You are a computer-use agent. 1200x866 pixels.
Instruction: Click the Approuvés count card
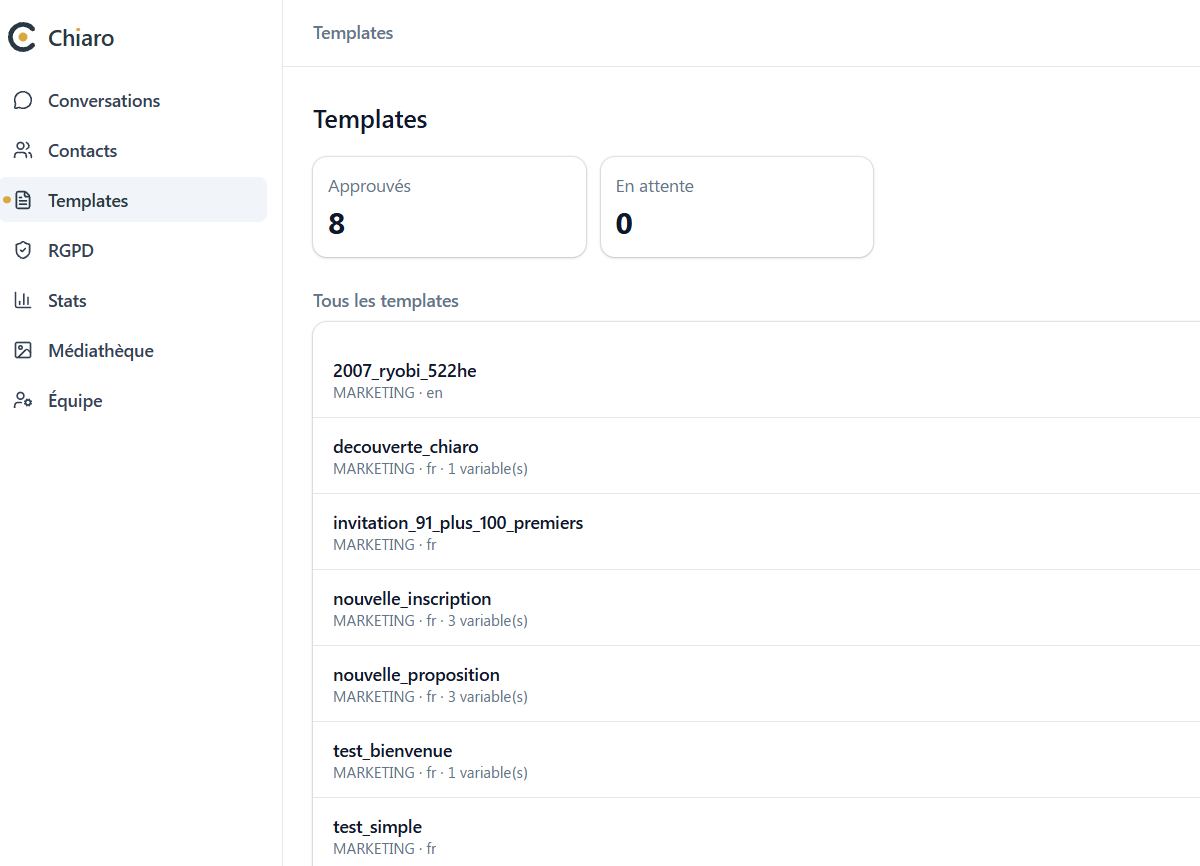[x=449, y=207]
